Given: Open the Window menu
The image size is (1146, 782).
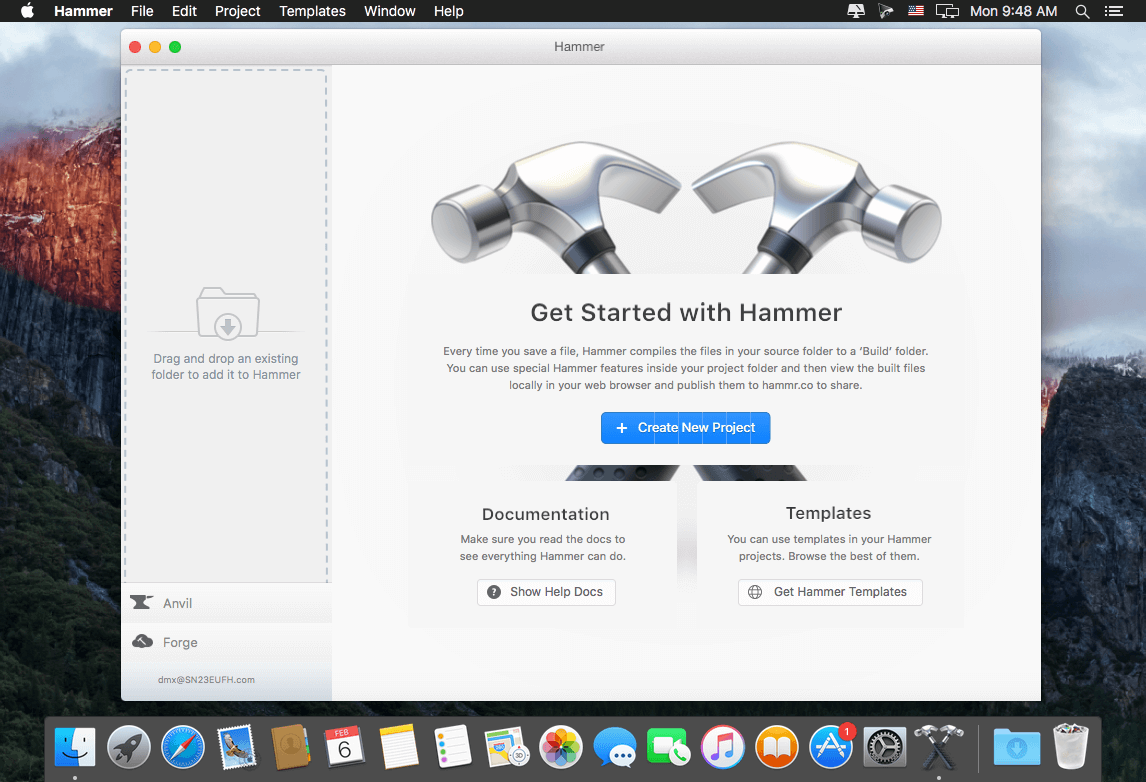Looking at the screenshot, I should (x=390, y=11).
